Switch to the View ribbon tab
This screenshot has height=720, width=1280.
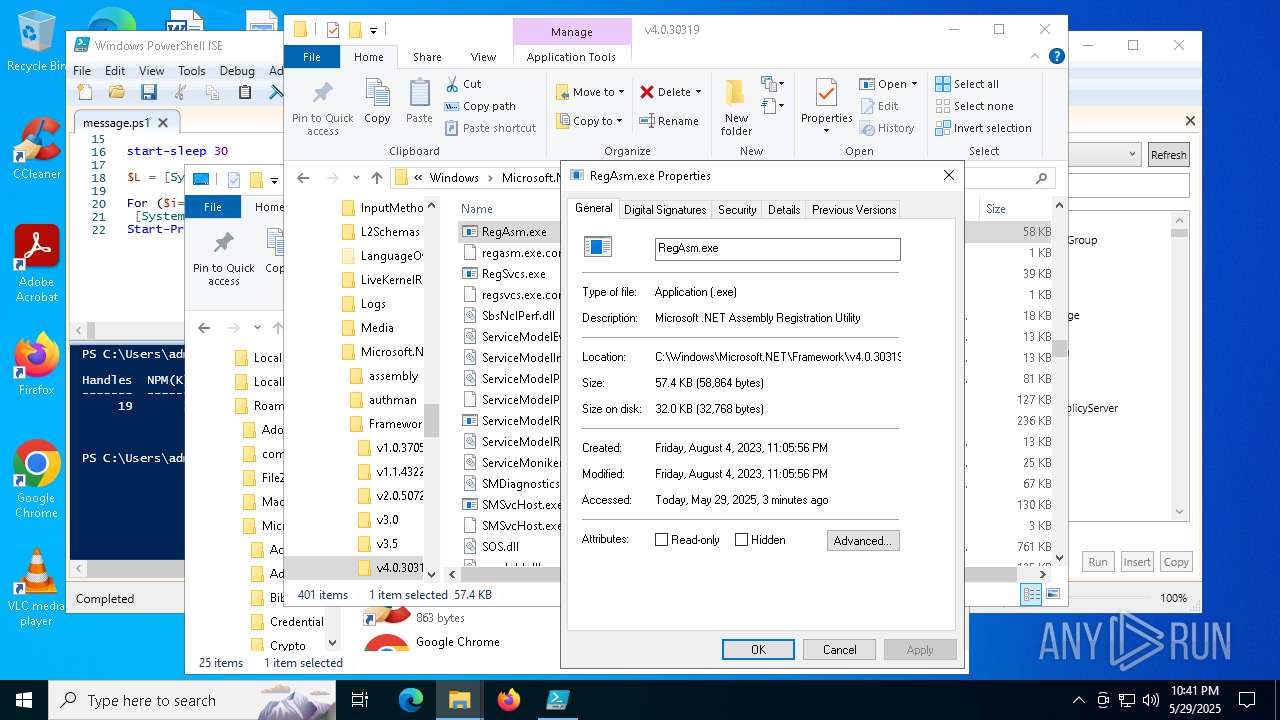pyautogui.click(x=483, y=57)
